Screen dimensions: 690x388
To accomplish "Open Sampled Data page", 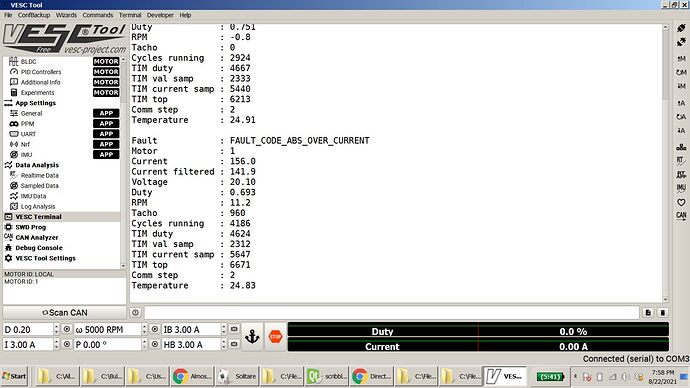I will (62, 186).
